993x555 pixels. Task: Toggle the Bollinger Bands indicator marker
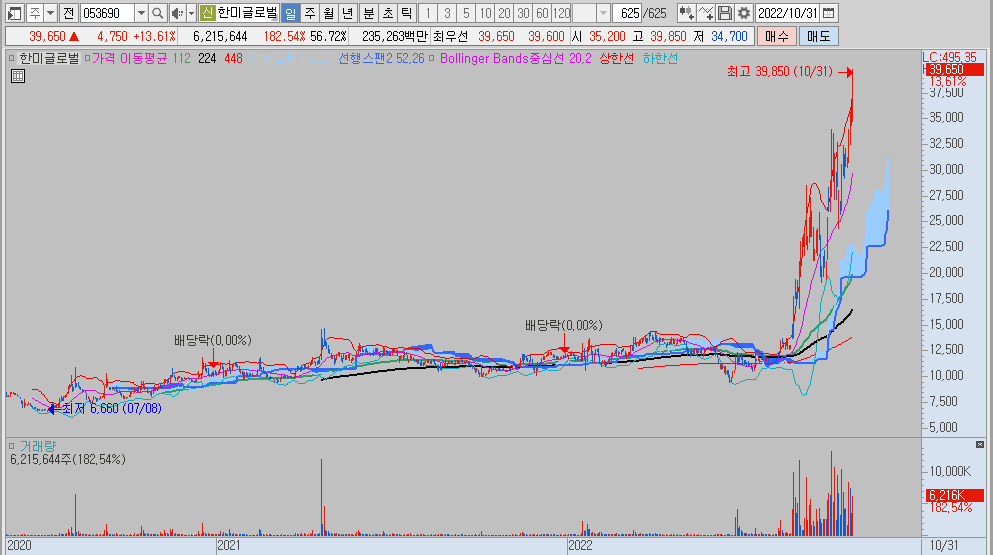pos(432,58)
